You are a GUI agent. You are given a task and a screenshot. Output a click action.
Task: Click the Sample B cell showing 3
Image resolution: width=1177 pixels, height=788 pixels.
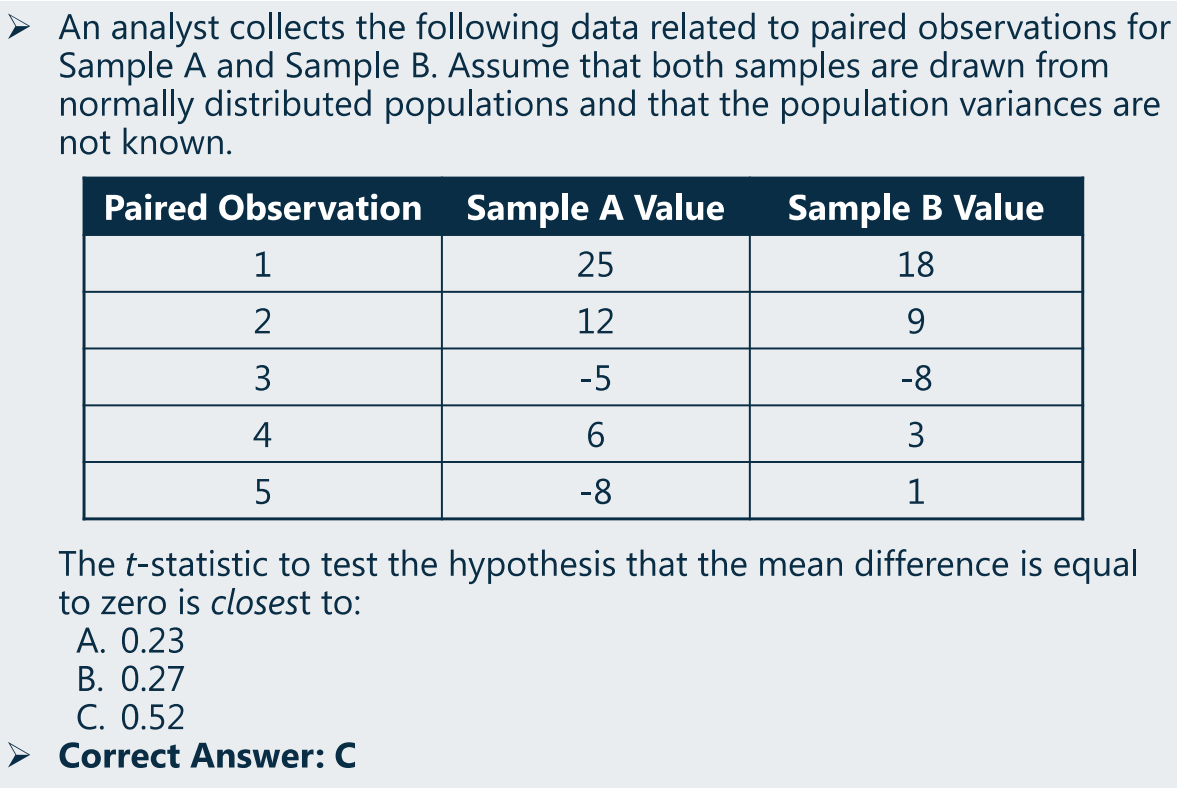916,435
